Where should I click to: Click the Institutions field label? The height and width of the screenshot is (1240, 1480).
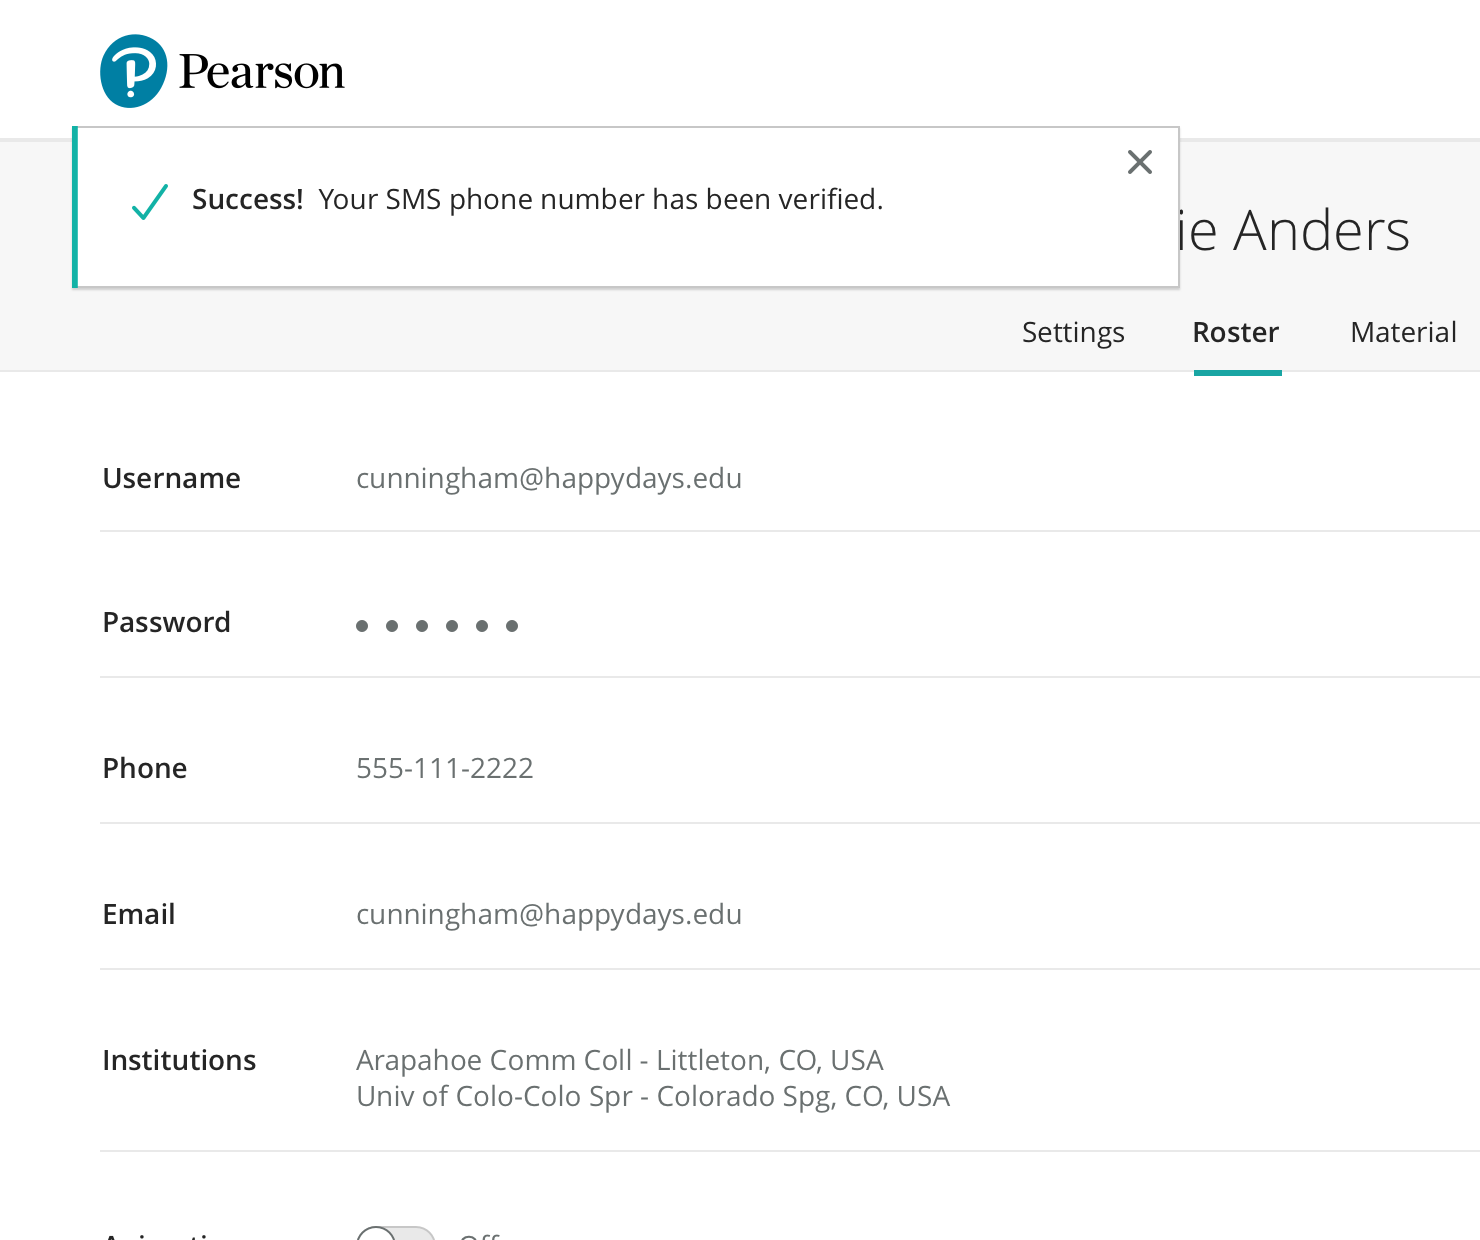(179, 1060)
